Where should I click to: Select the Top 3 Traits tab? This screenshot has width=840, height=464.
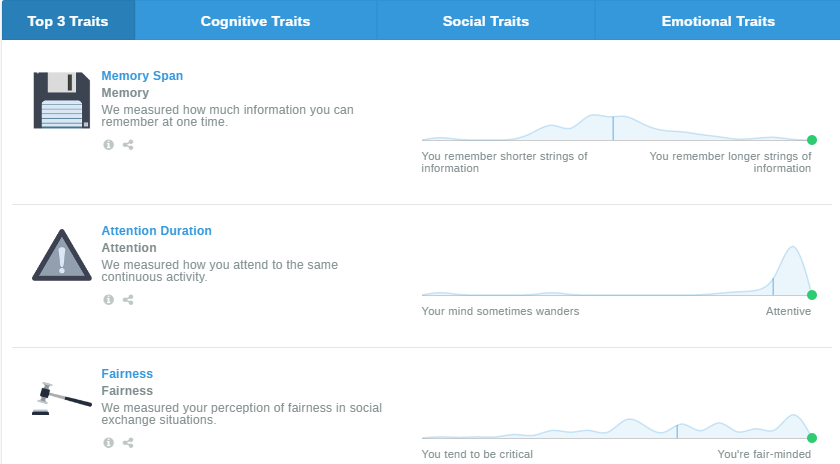(68, 21)
